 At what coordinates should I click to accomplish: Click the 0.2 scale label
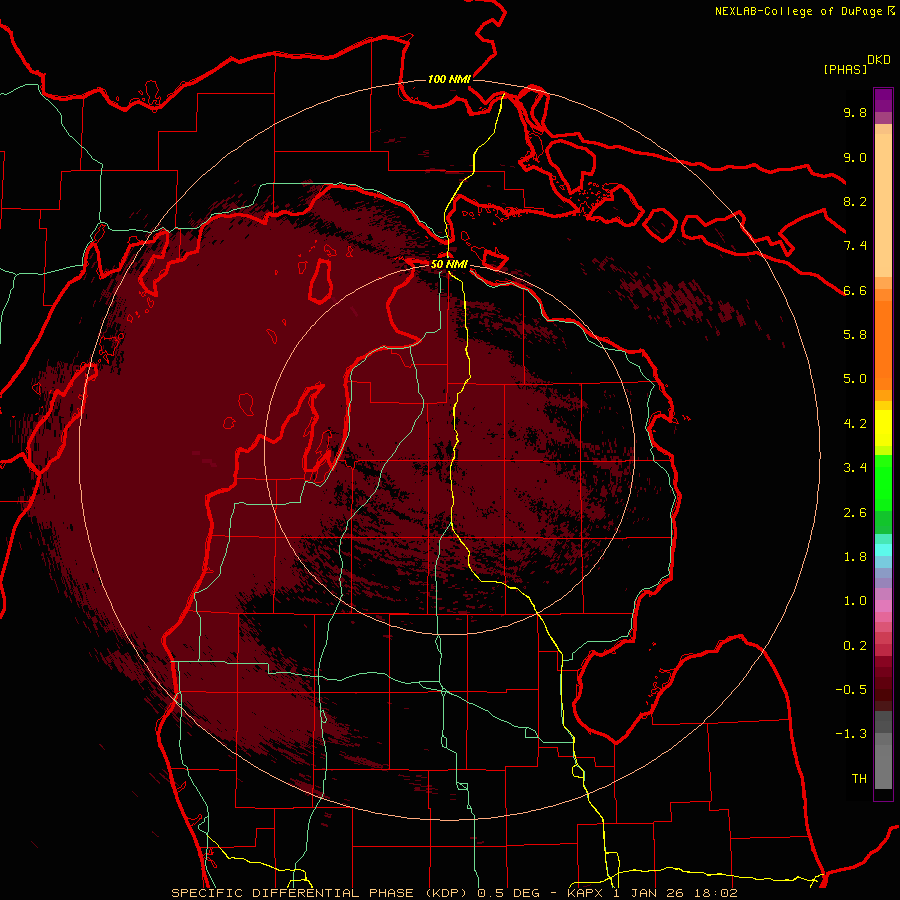coord(855,646)
